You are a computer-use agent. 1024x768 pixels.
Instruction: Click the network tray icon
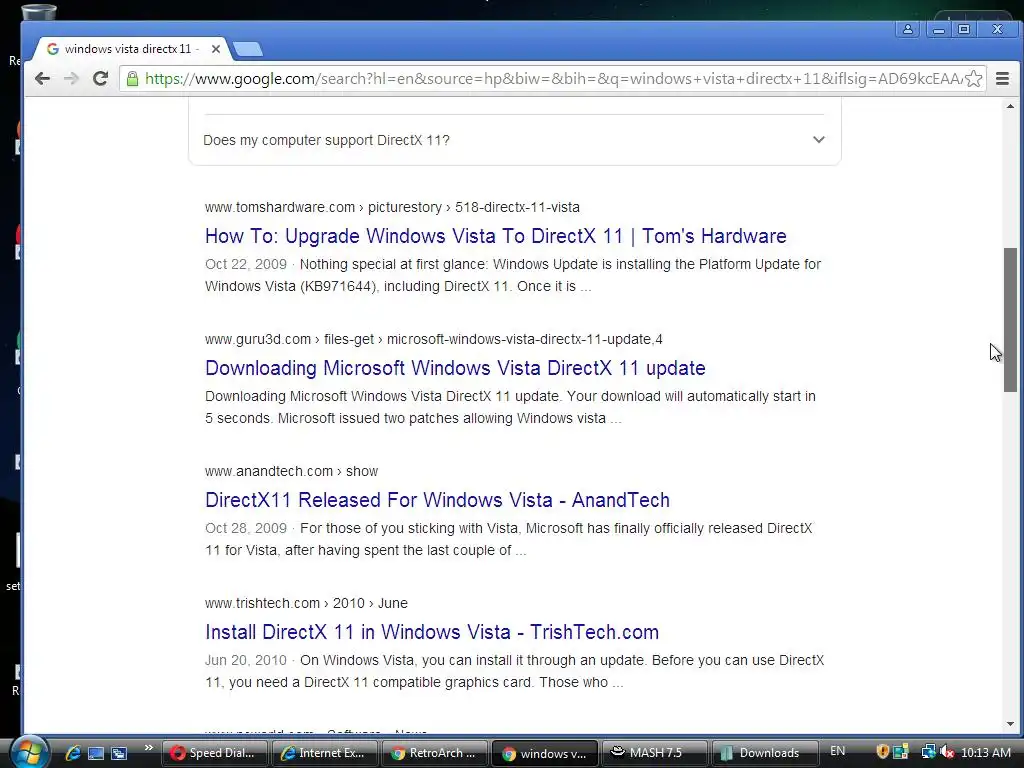point(929,752)
